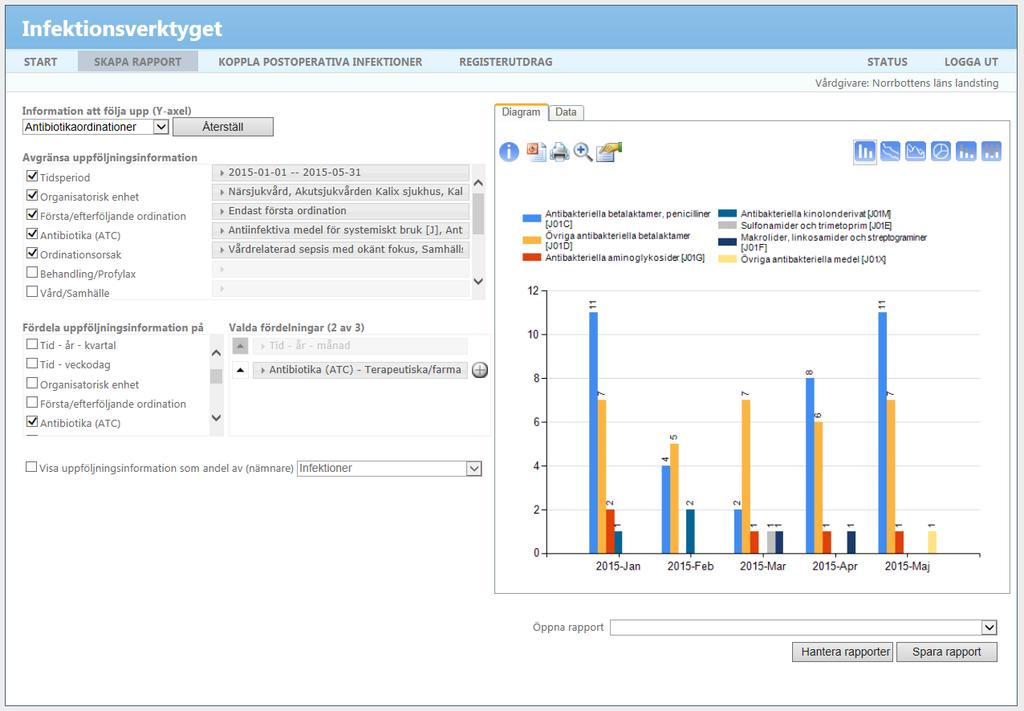Screen dimensions: 1024x711
Task: Click the greyed up arrow beside Tid - år - månad
Action: (240, 346)
